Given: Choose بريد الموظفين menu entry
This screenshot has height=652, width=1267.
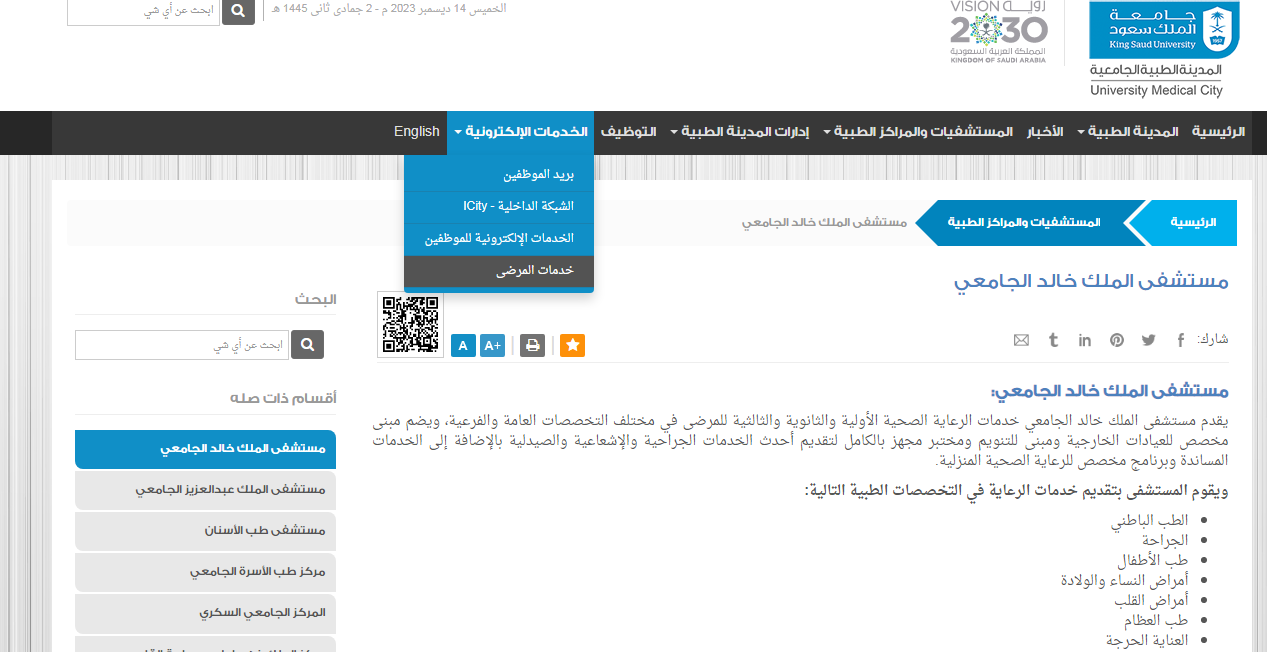Looking at the screenshot, I should point(538,175).
